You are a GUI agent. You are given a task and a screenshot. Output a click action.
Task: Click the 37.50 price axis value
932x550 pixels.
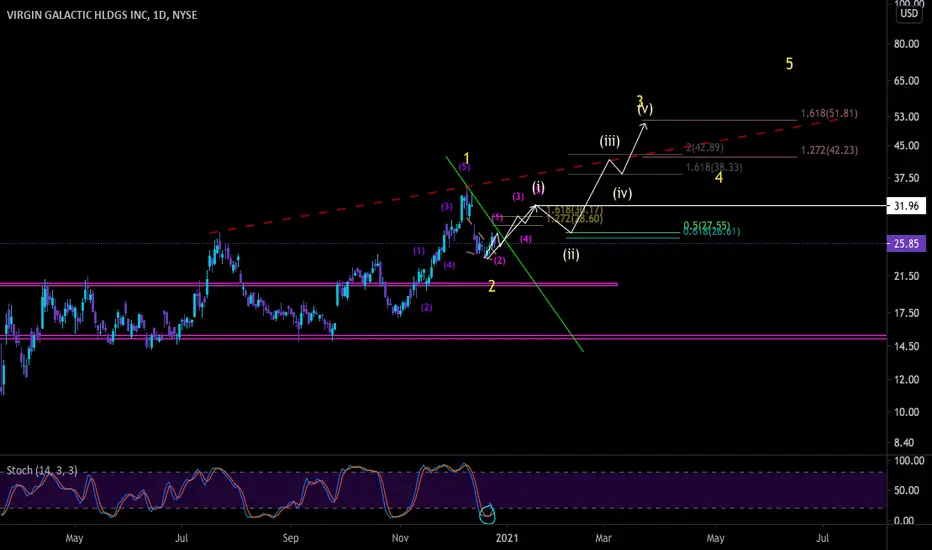tap(906, 178)
